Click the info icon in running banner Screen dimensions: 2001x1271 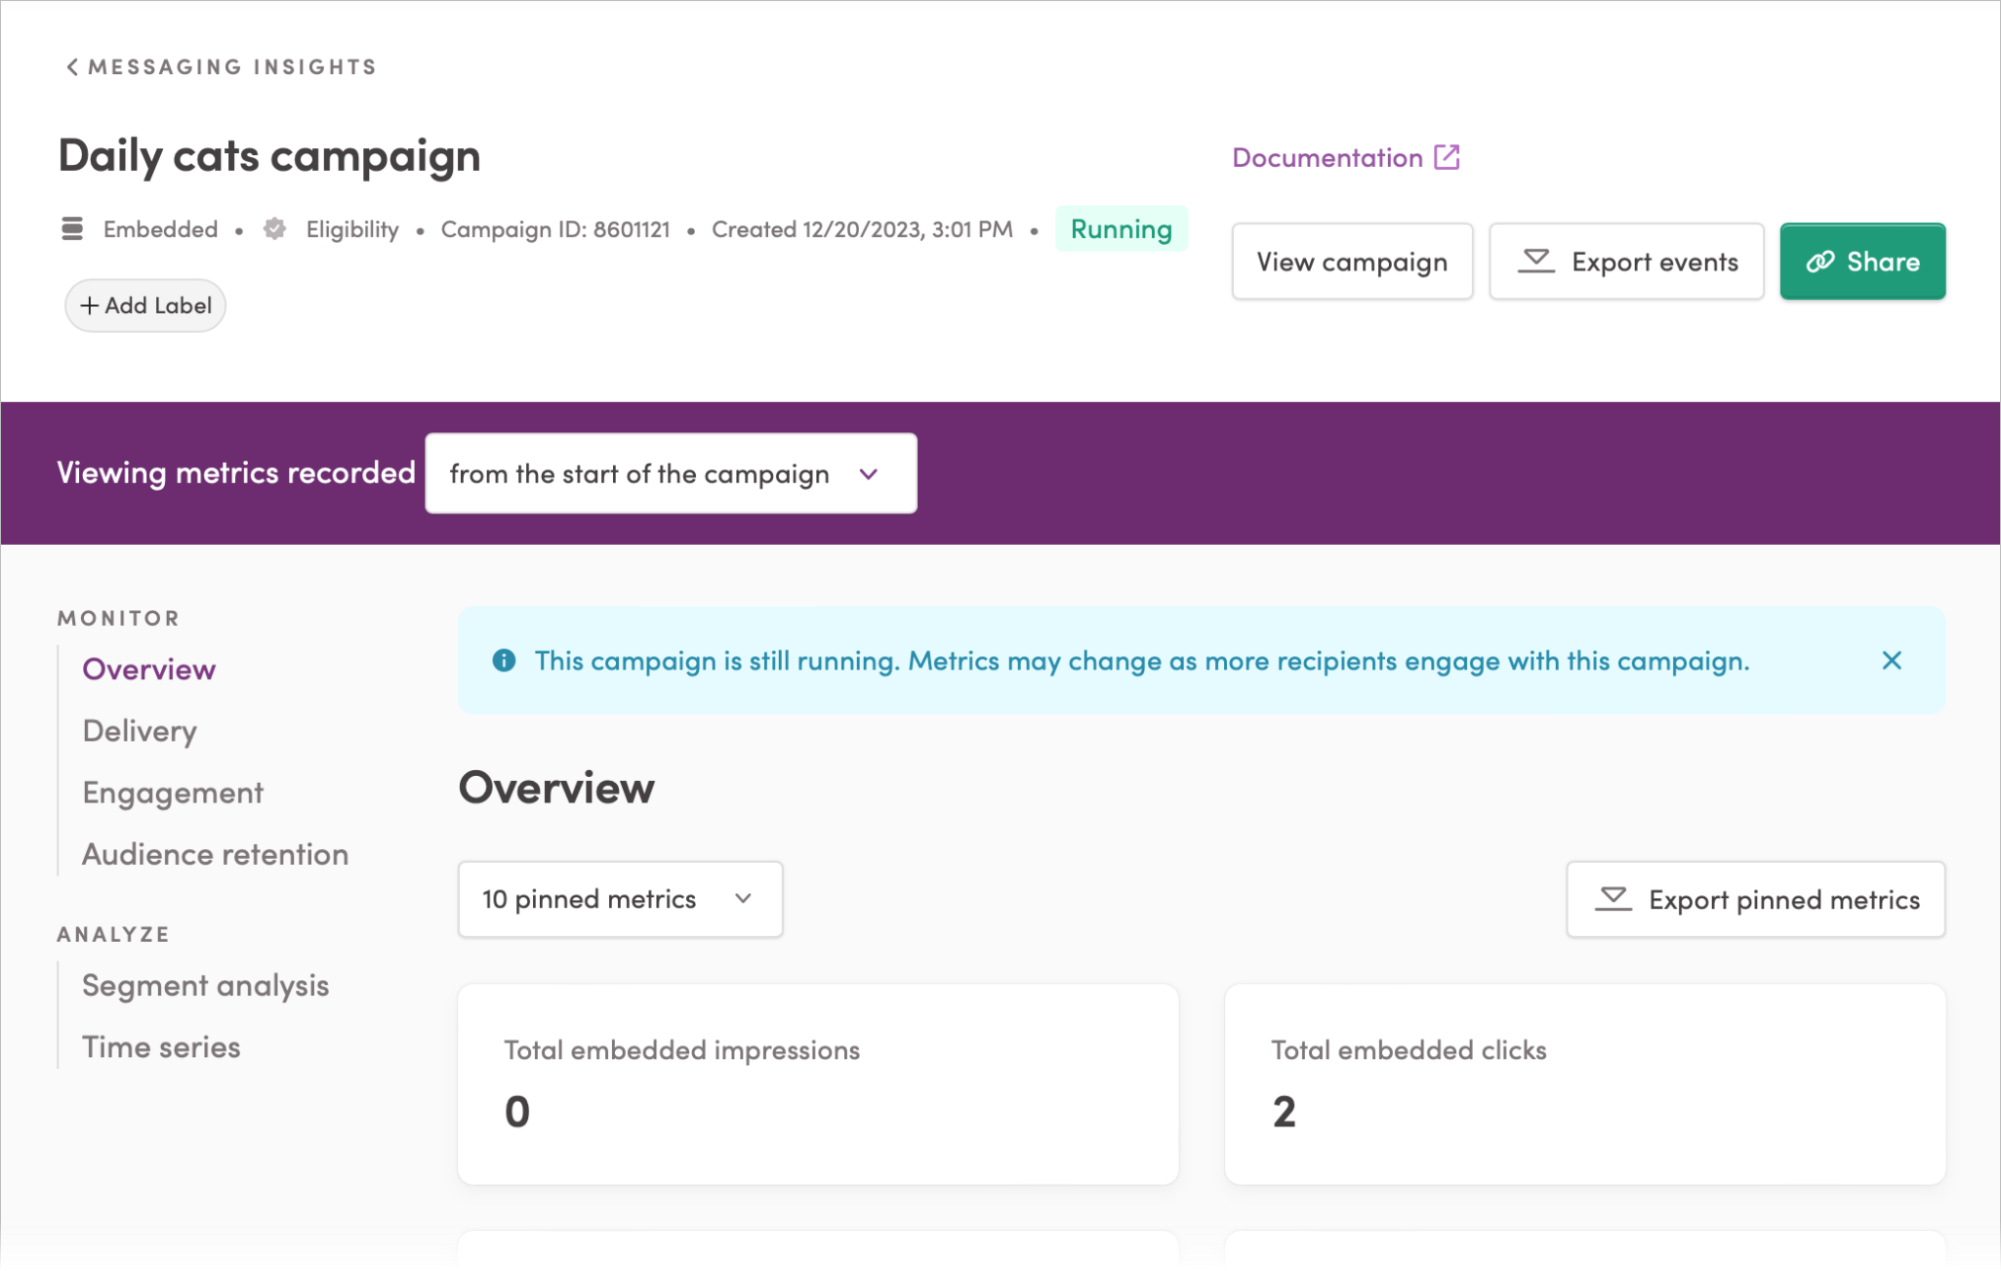click(x=504, y=660)
